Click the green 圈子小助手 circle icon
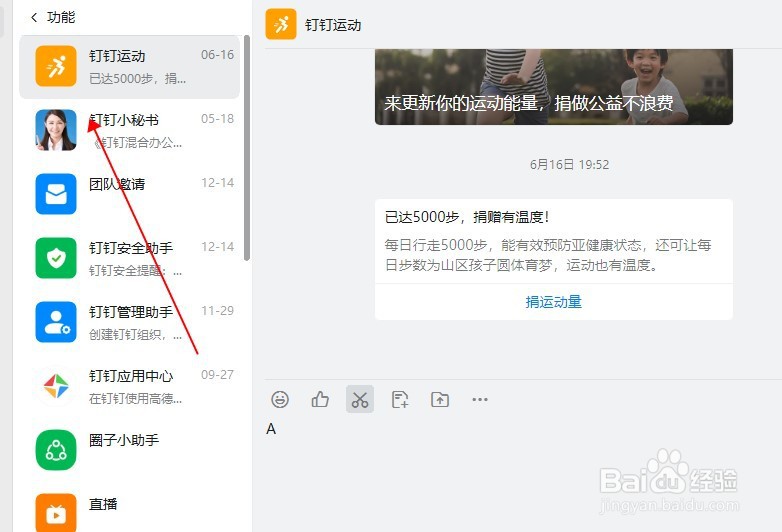The height and width of the screenshot is (532, 782). tap(56, 450)
